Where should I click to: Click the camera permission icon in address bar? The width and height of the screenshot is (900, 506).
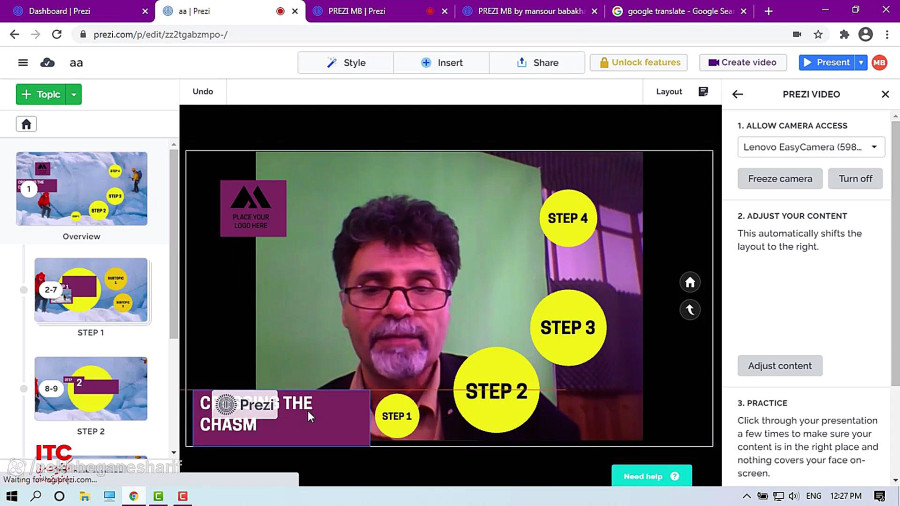(797, 34)
